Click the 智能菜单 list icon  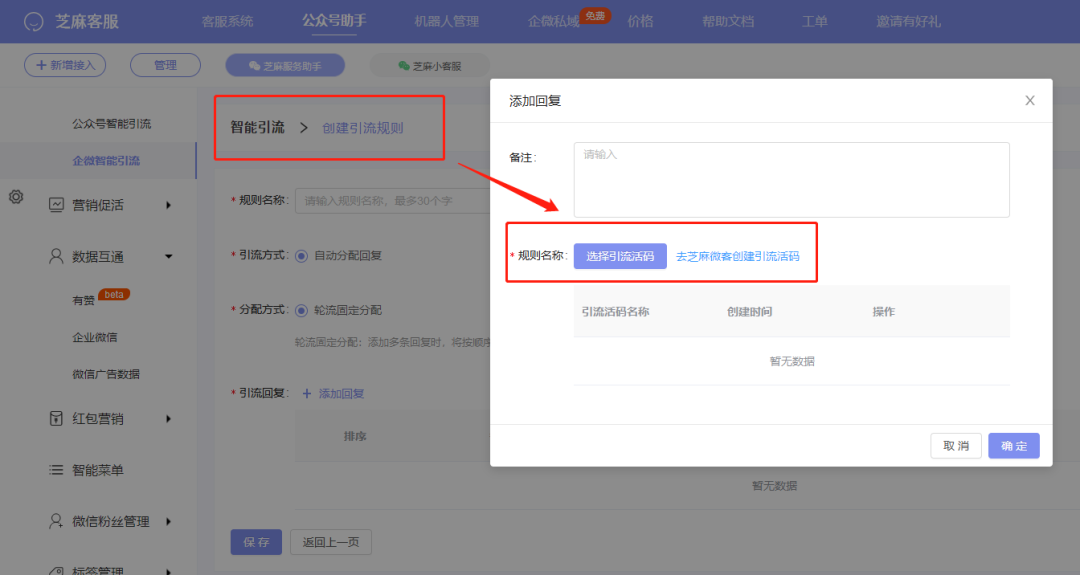[x=56, y=470]
